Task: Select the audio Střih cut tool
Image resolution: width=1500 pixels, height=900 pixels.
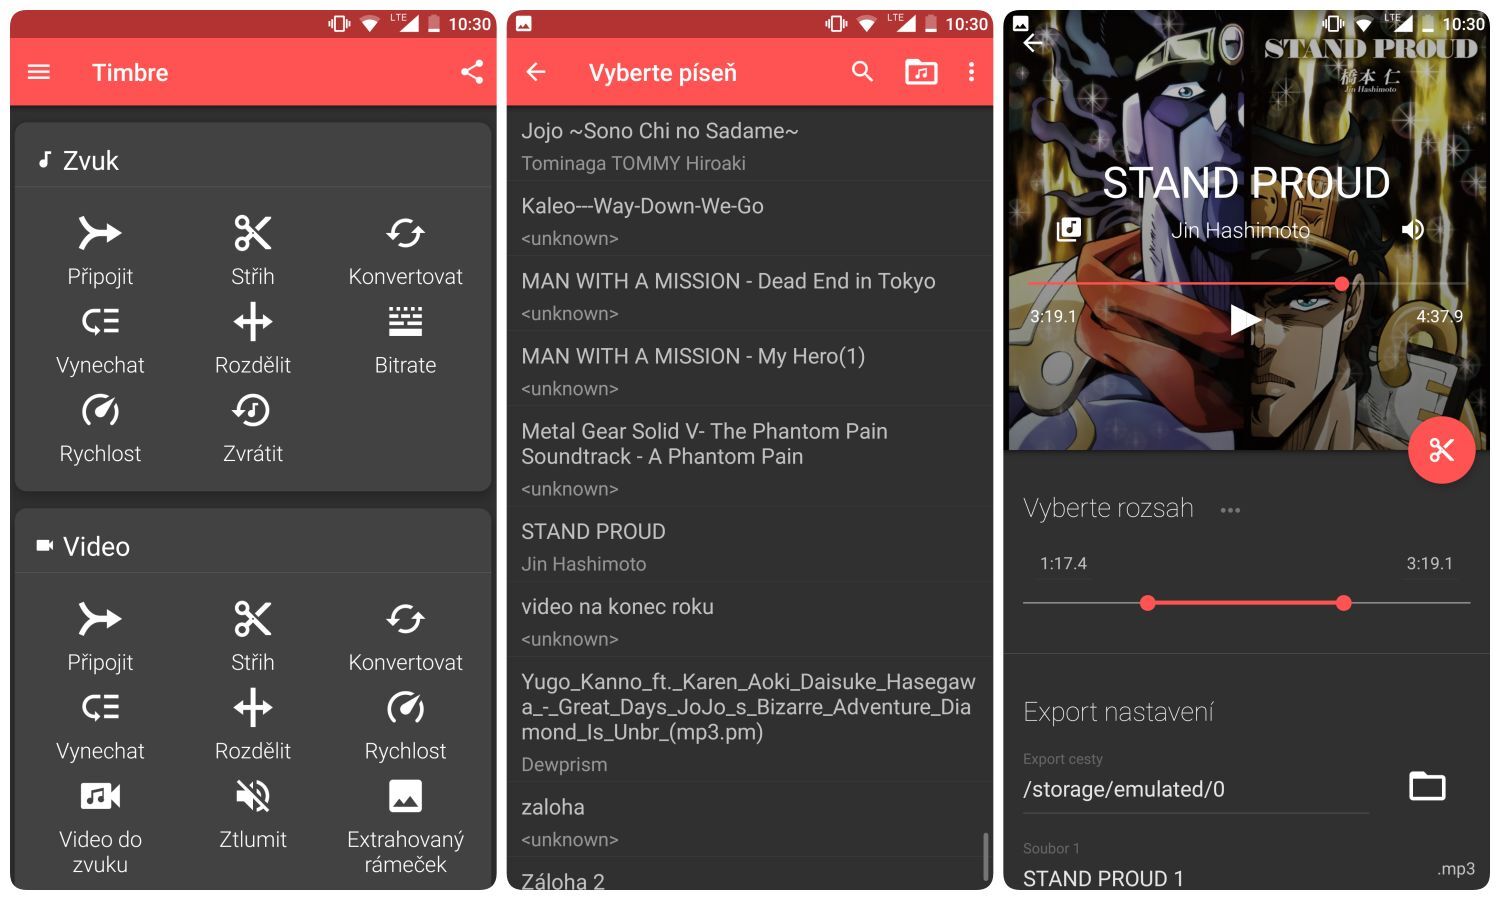Action: 252,249
